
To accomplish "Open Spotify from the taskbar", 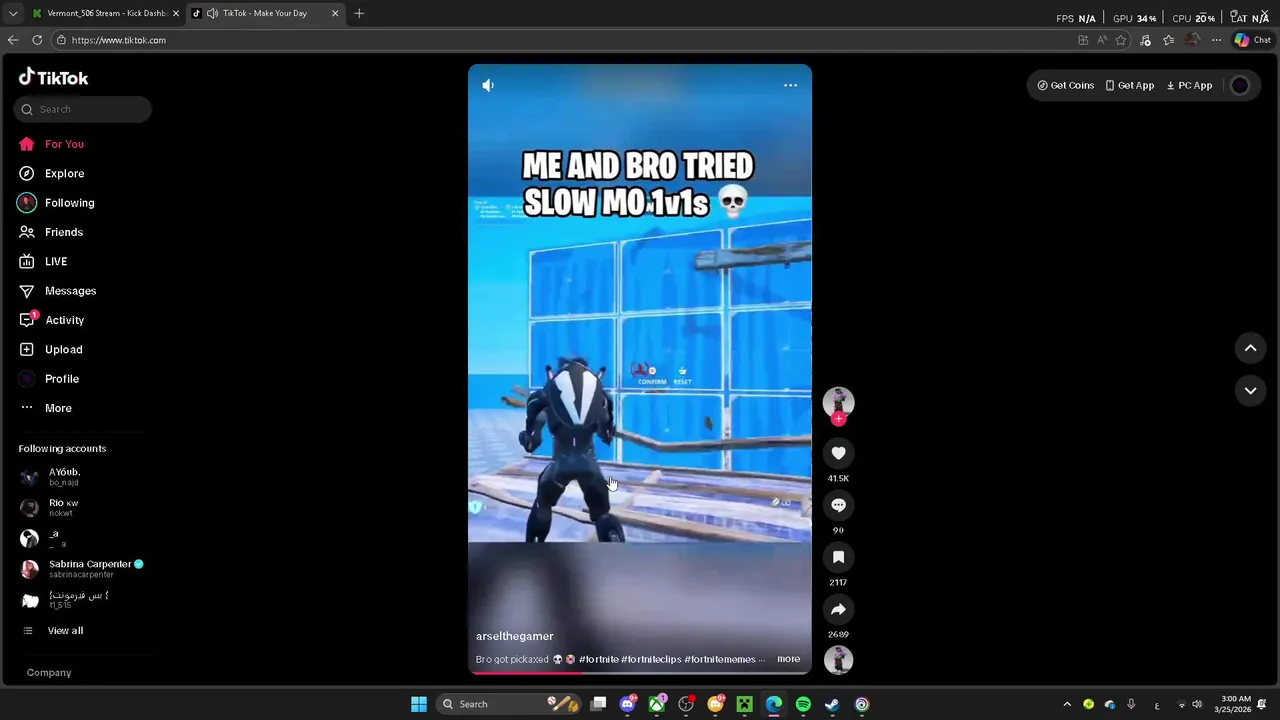I will [x=803, y=704].
